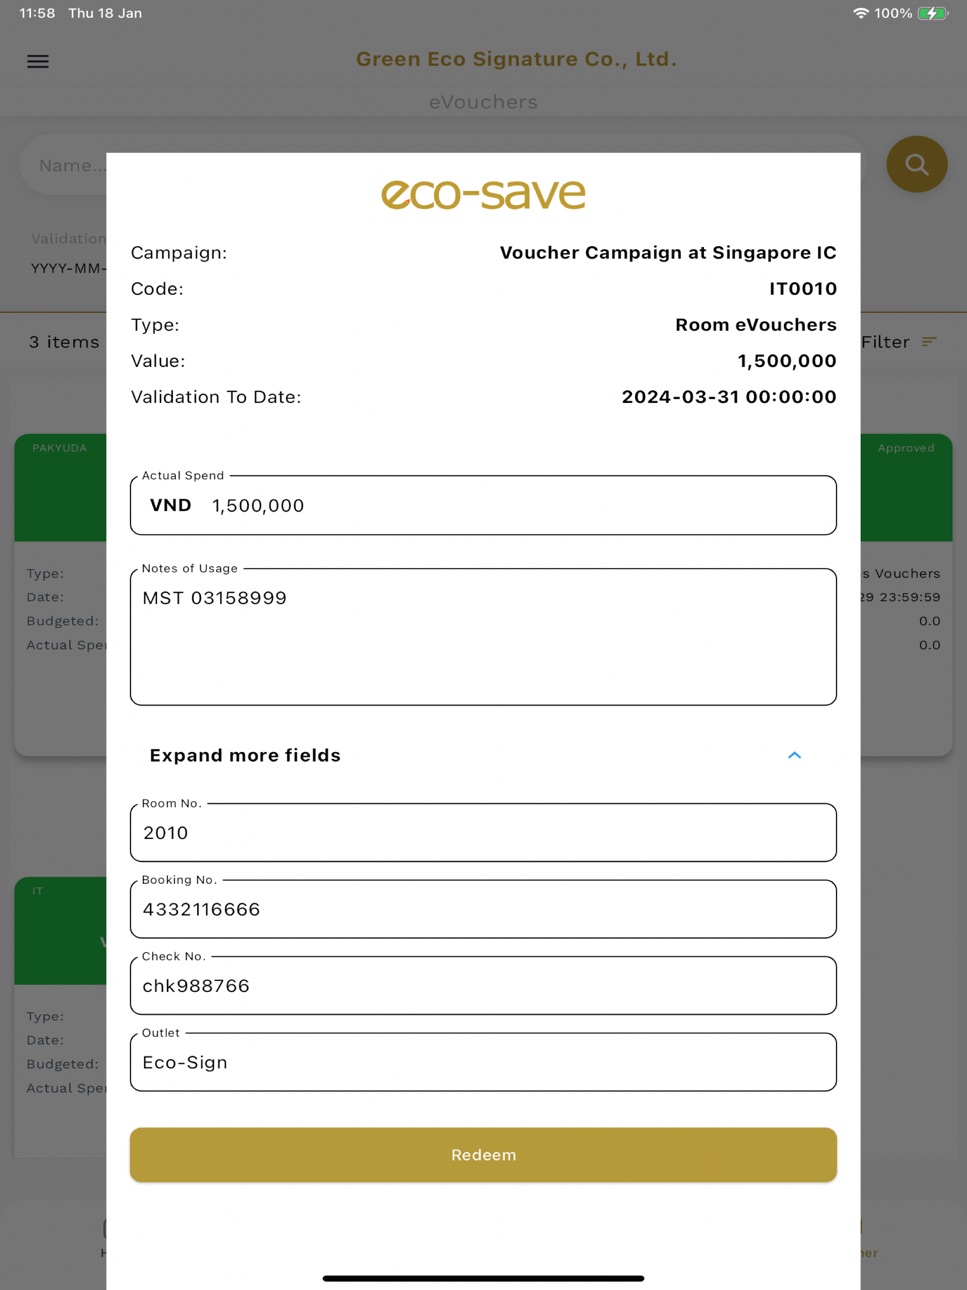The width and height of the screenshot is (967, 1290).
Task: Click the Room No. field
Action: tap(483, 832)
